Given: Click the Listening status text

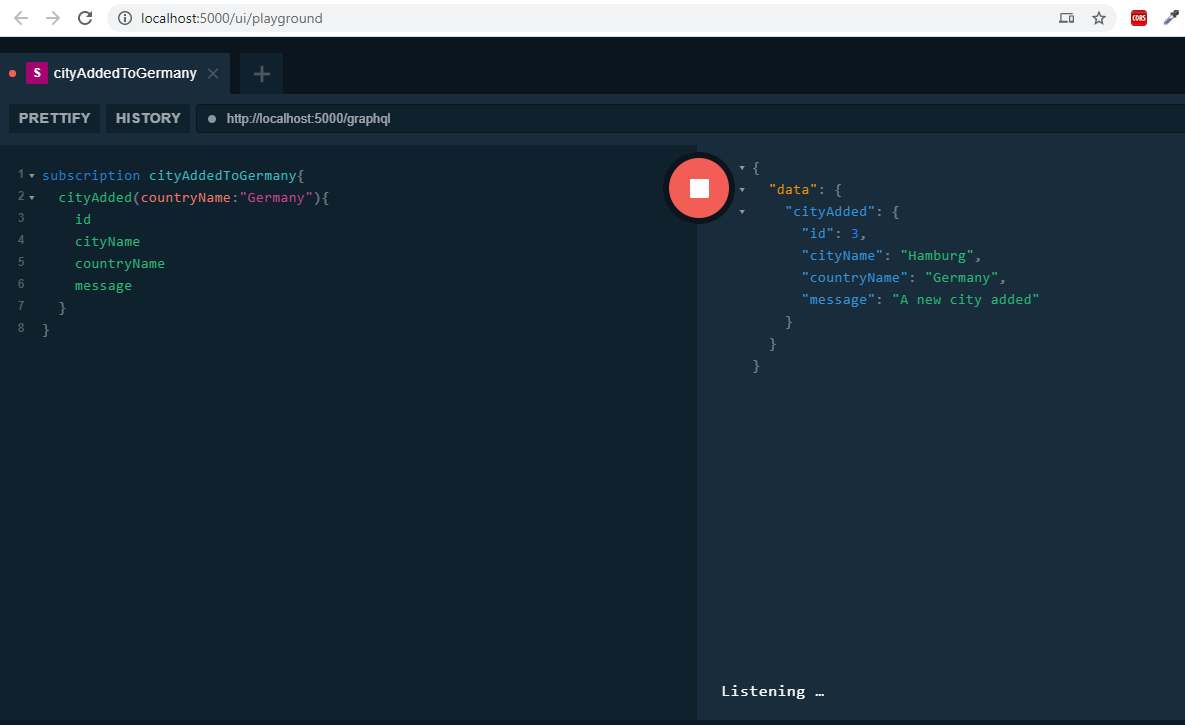Looking at the screenshot, I should (x=772, y=691).
